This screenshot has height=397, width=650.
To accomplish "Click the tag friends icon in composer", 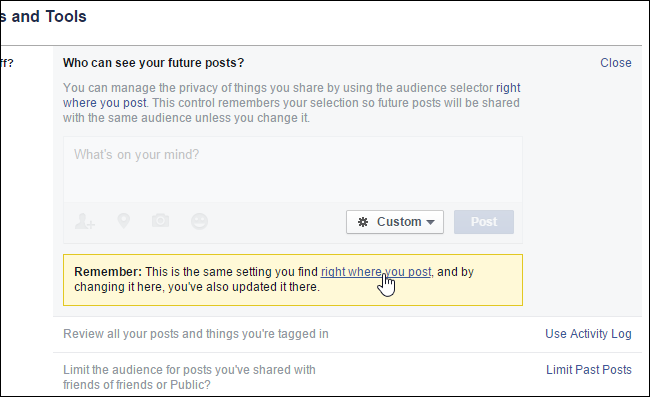I will (x=85, y=221).
